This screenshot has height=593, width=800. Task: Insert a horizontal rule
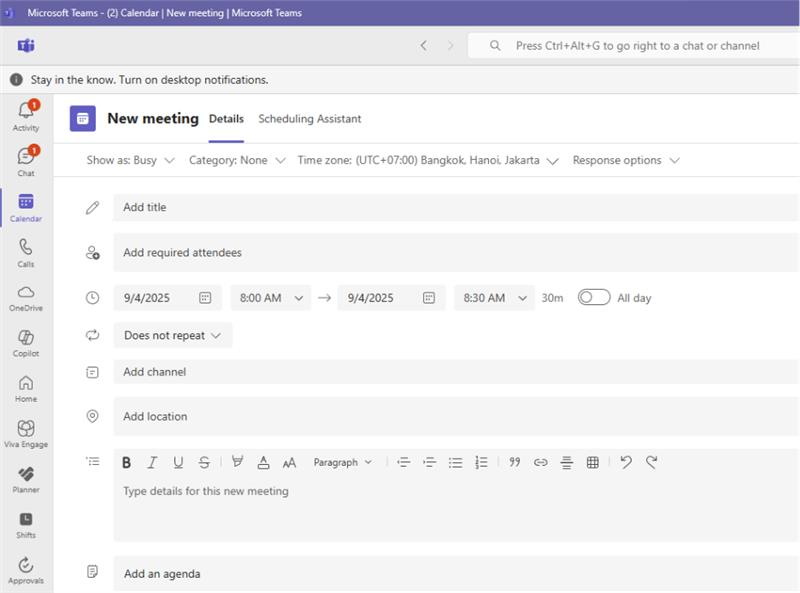(x=566, y=462)
